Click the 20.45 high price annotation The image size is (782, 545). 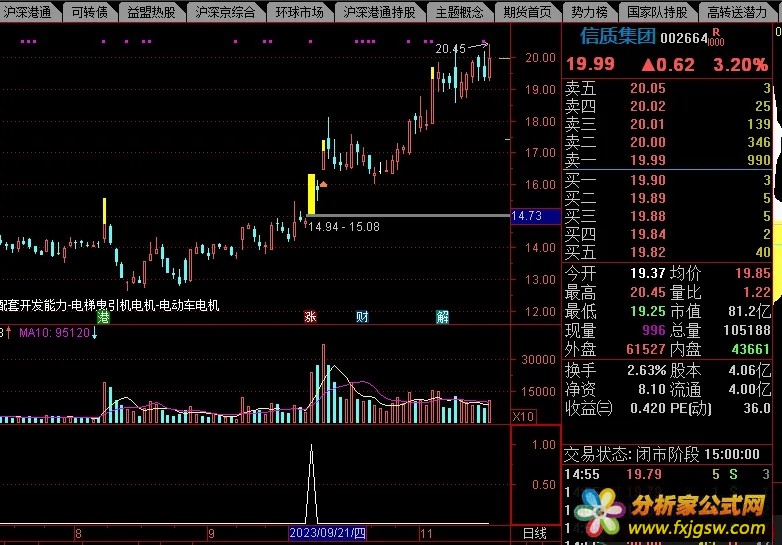point(450,49)
